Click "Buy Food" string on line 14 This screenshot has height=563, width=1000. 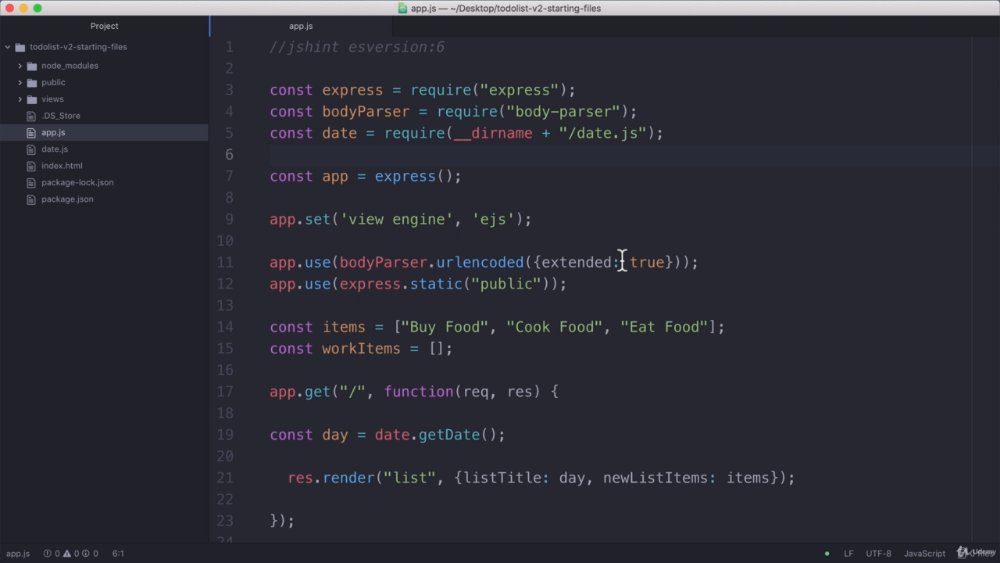(x=445, y=327)
